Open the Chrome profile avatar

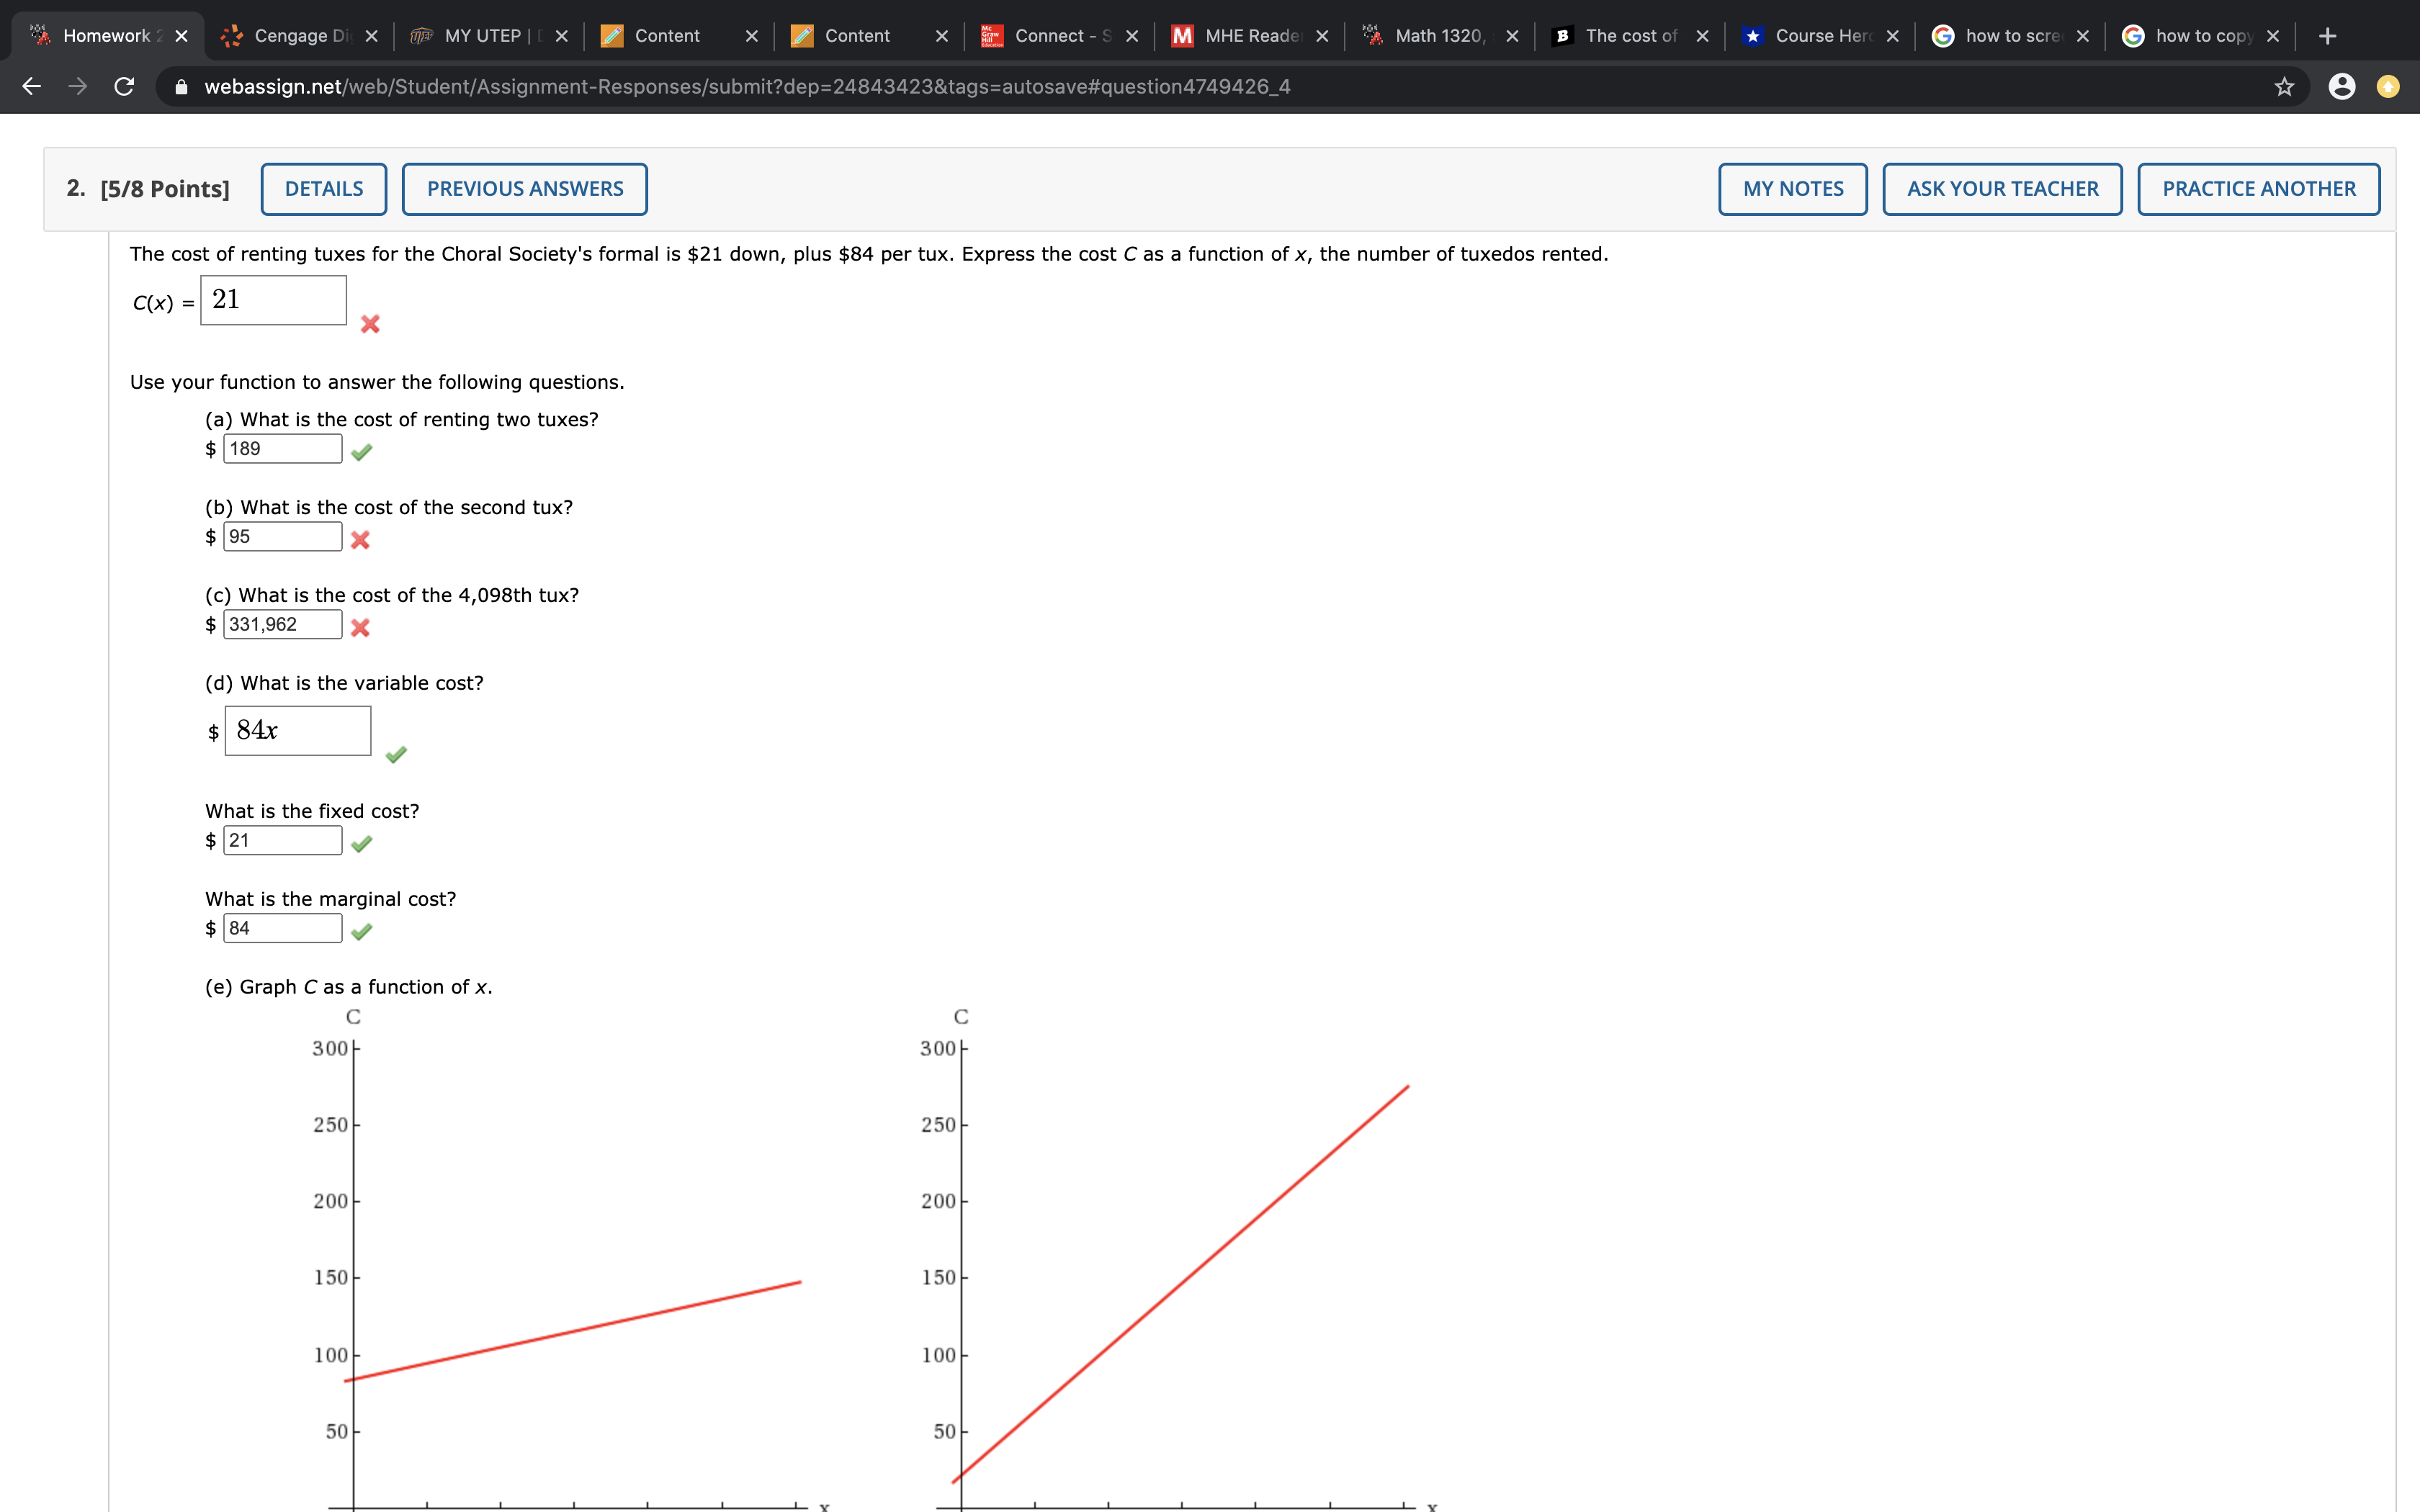2342,87
